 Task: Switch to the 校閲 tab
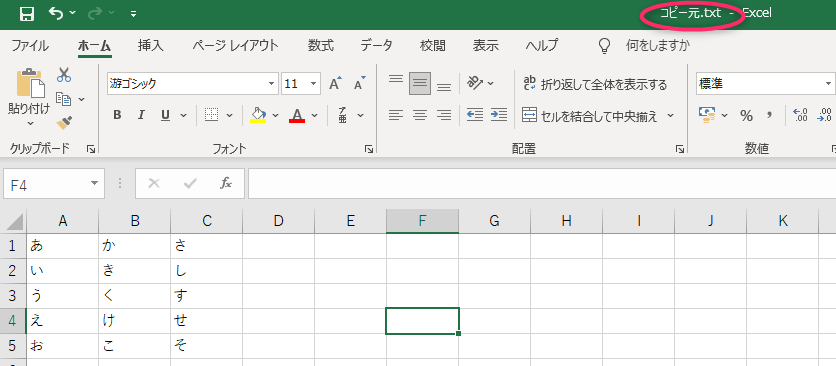pyautogui.click(x=432, y=45)
